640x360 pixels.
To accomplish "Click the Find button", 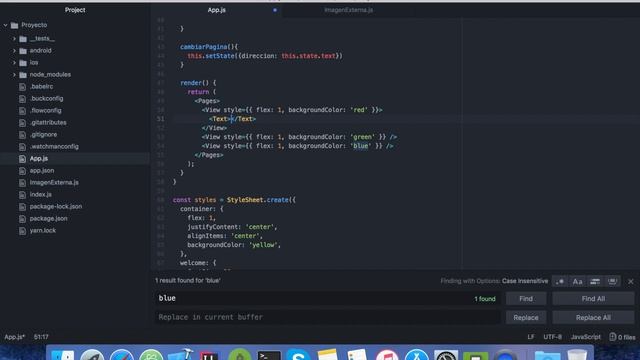I will tap(526, 299).
